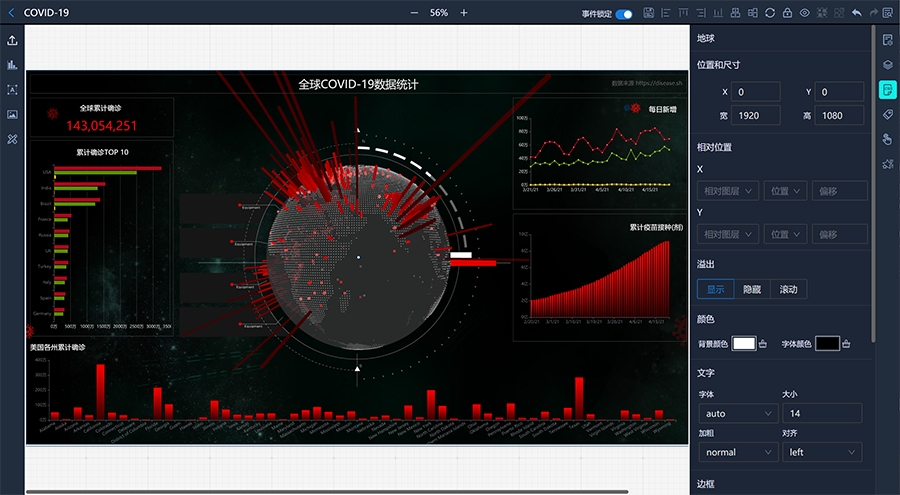The height and width of the screenshot is (495, 900).
Task: Select the 累计确诊TOP 10 bar chart
Action: tap(102, 239)
